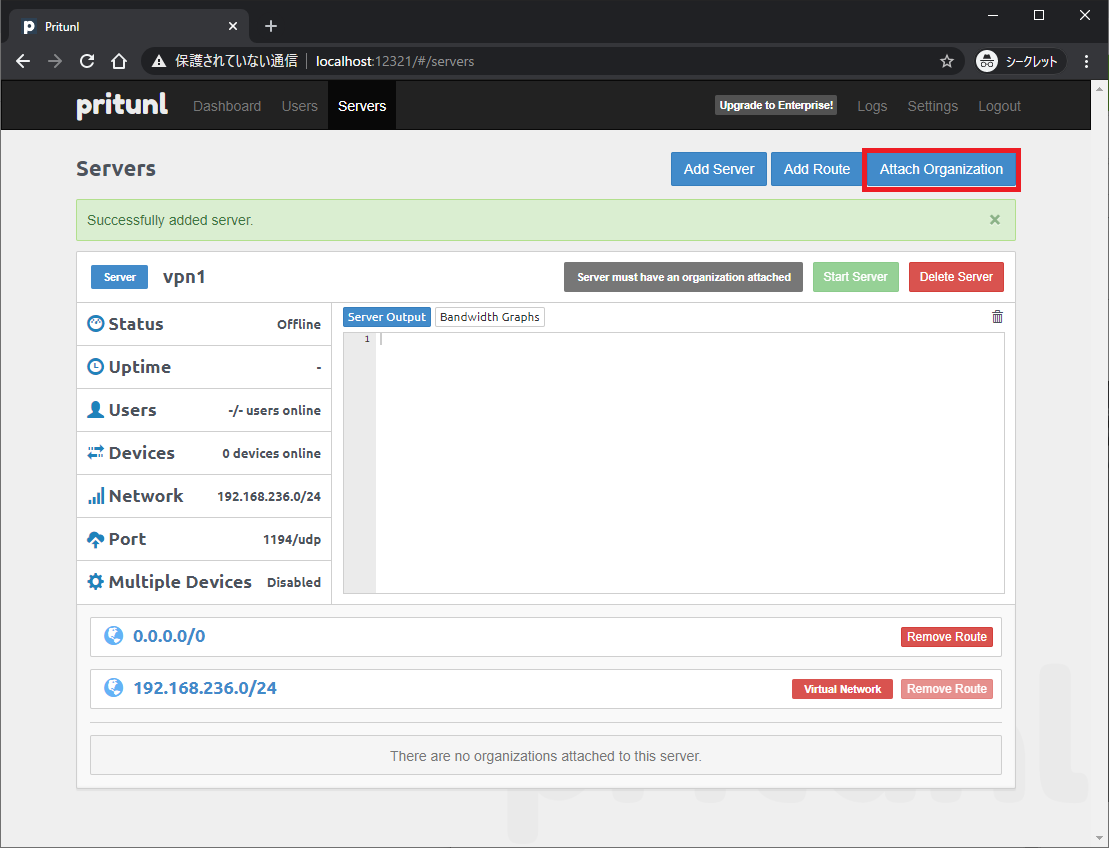Open the Dashboard page
The image size is (1109, 848).
227,105
